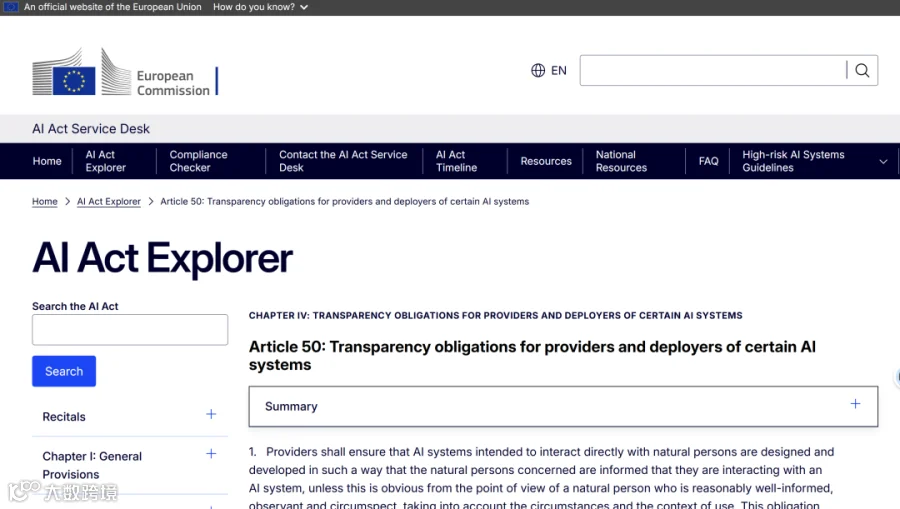
Task: Click 'An official website of the European Union'
Action: 112,7
